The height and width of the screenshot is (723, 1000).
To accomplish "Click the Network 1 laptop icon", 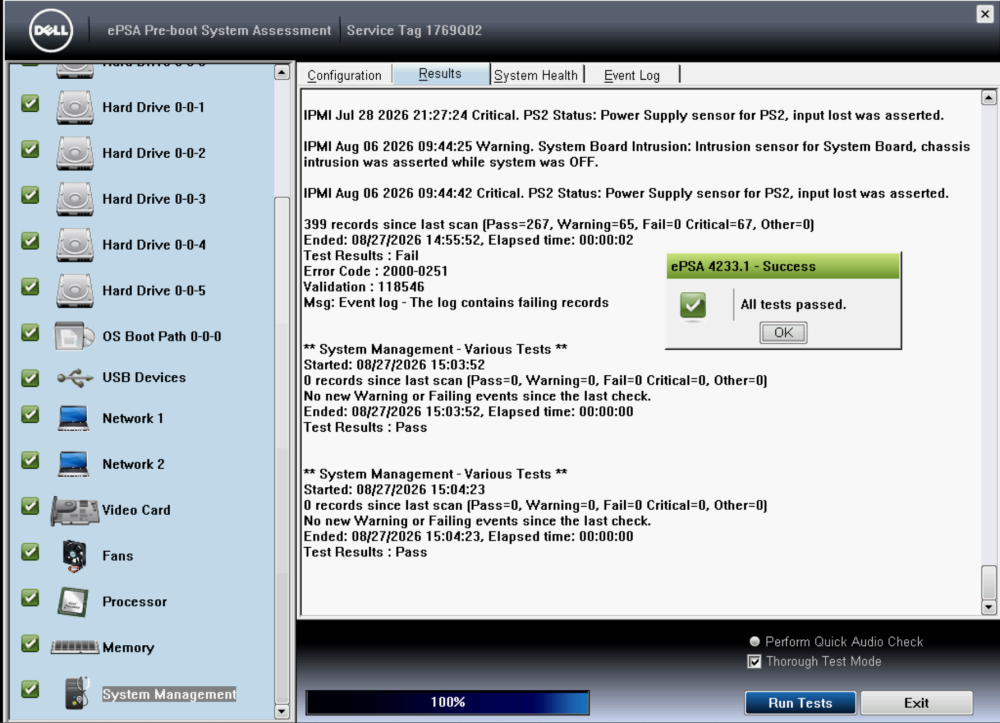I will point(73,418).
